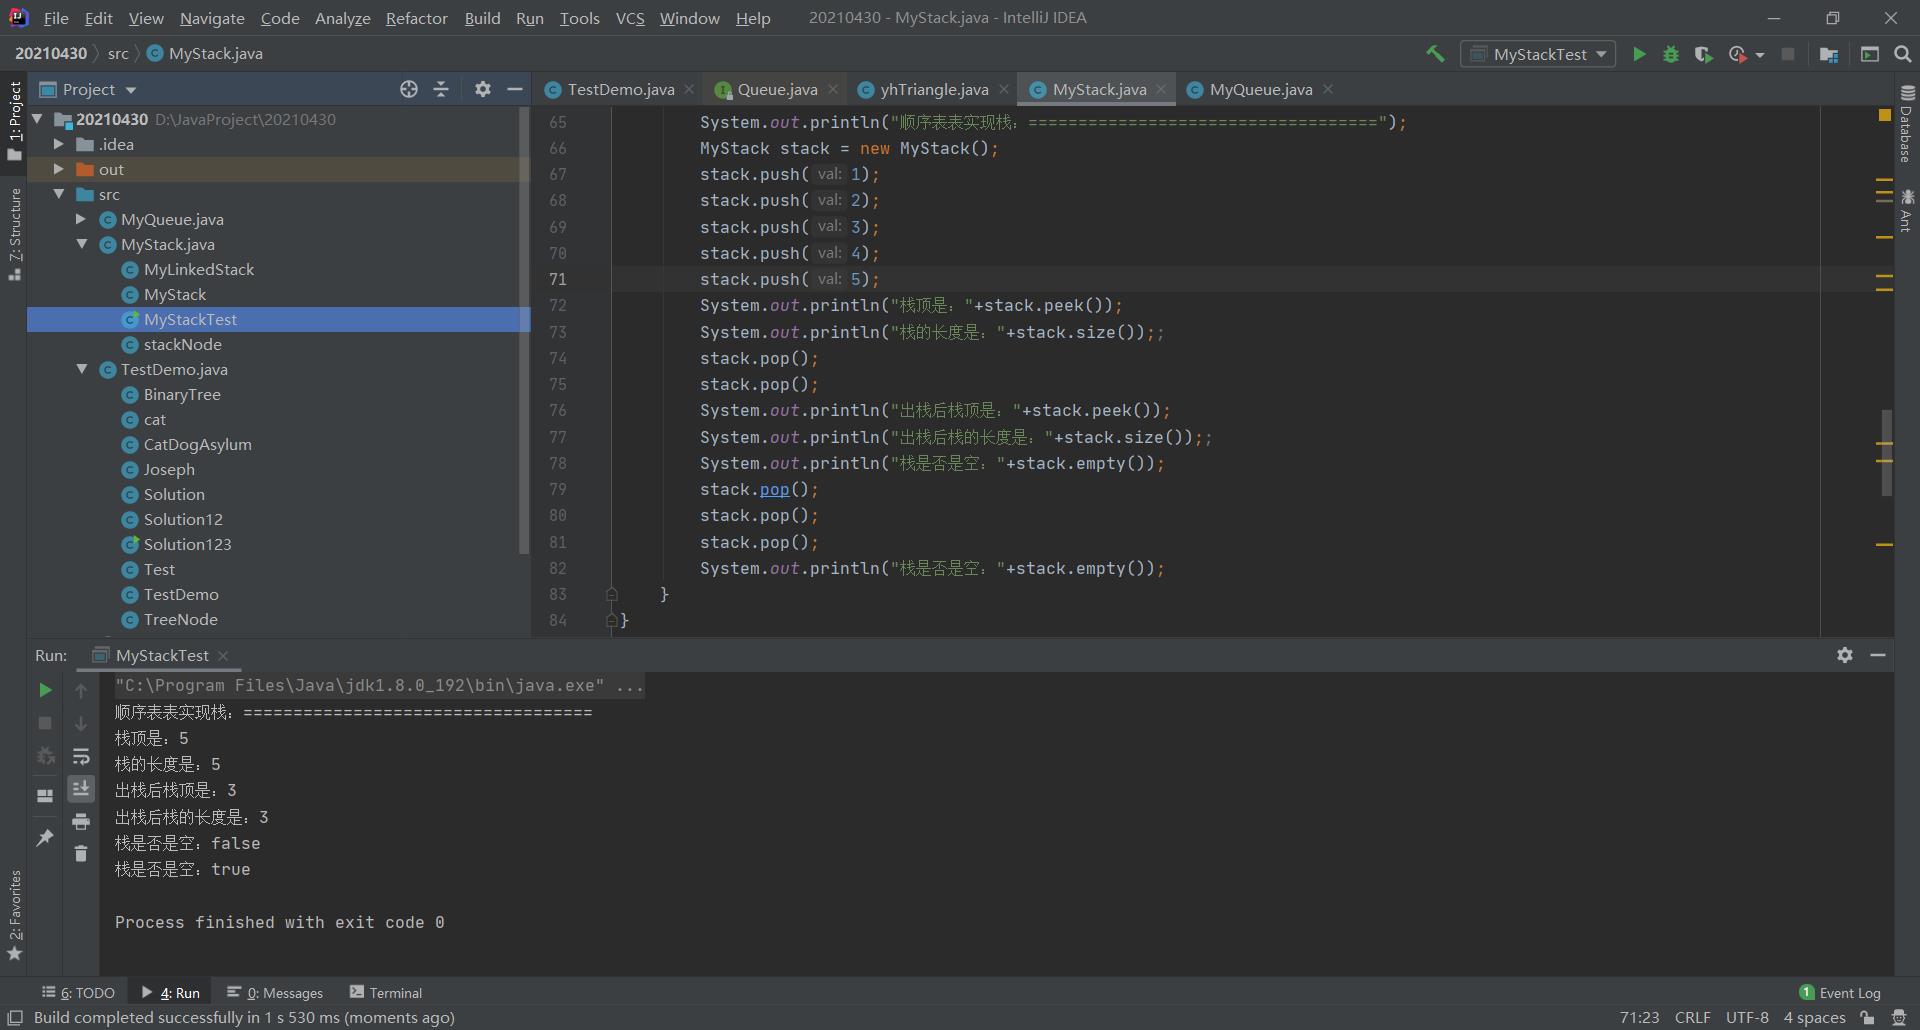Select CatDogAsylum class in tree

197,444
